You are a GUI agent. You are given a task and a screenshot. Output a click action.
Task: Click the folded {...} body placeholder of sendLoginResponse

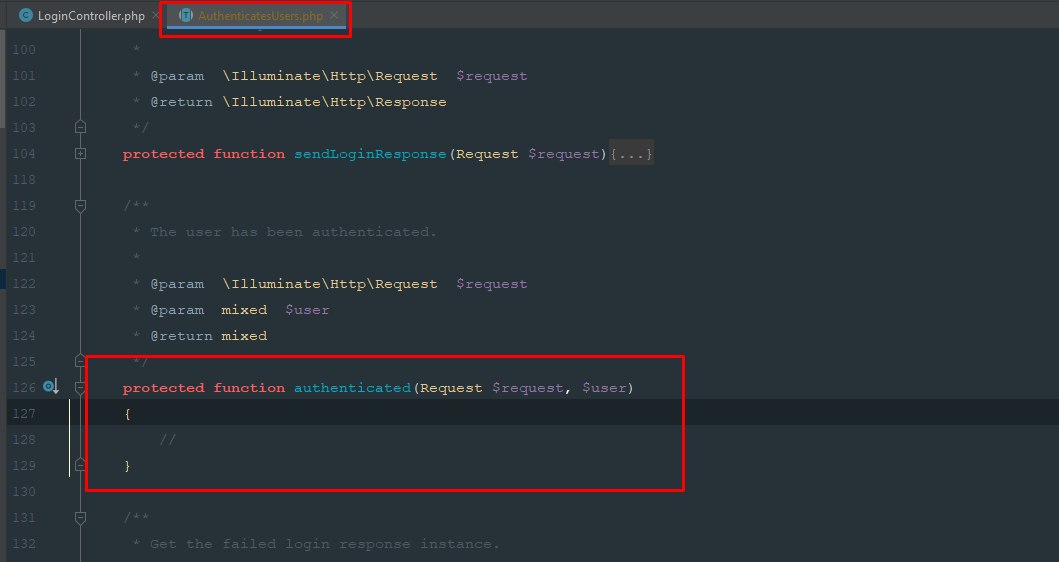coord(631,154)
